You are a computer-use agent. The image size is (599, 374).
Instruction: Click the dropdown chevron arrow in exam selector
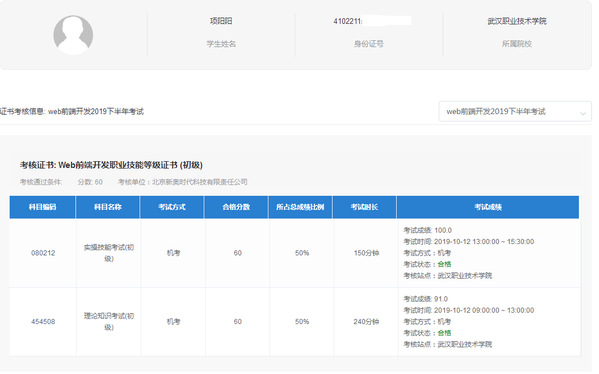pyautogui.click(x=583, y=113)
